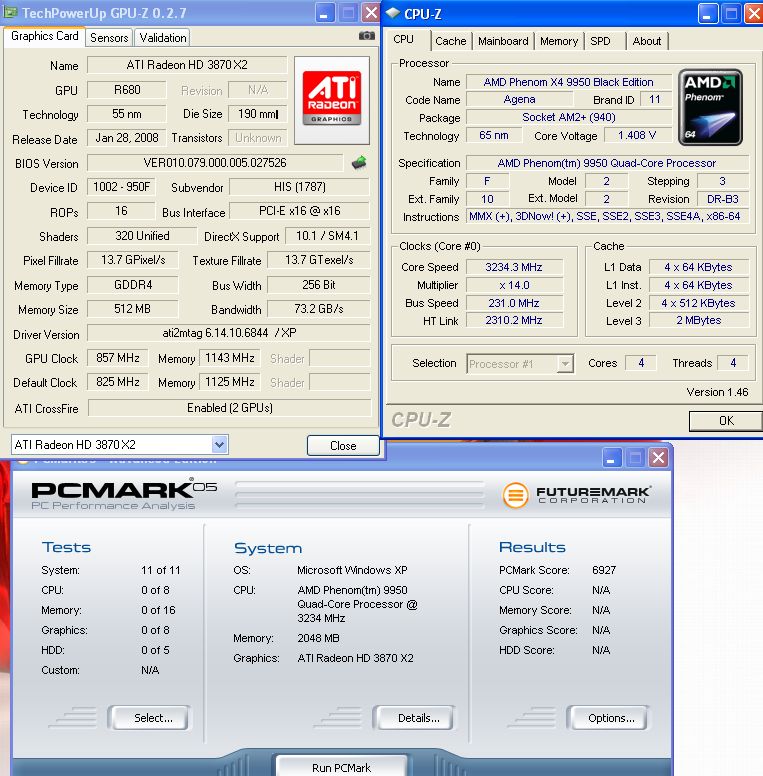This screenshot has width=763, height=776.
Task: Open the Mainboard tab in CPU-Z
Action: tap(503, 41)
